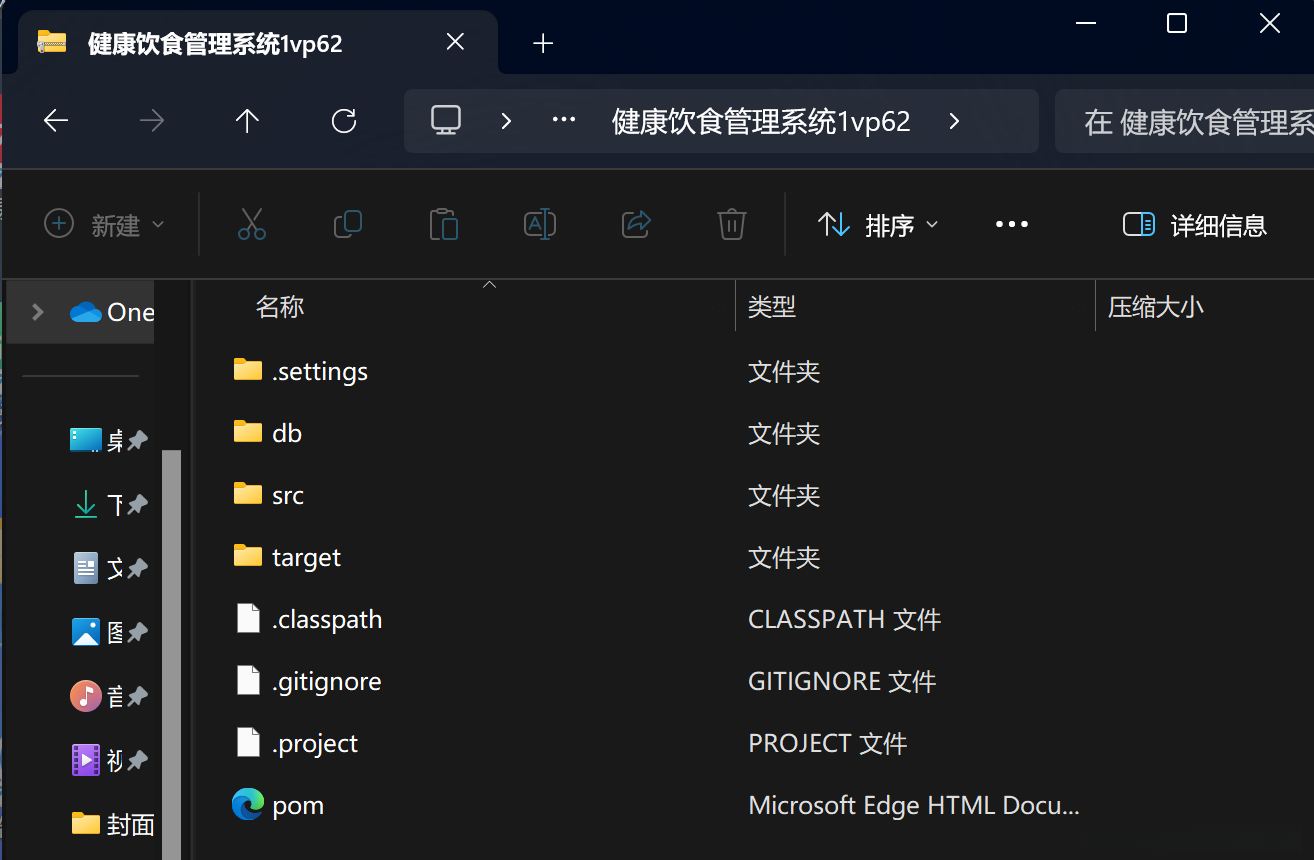Viewport: 1314px width, 860px height.
Task: Sort by the 类型 column header
Action: click(x=772, y=307)
